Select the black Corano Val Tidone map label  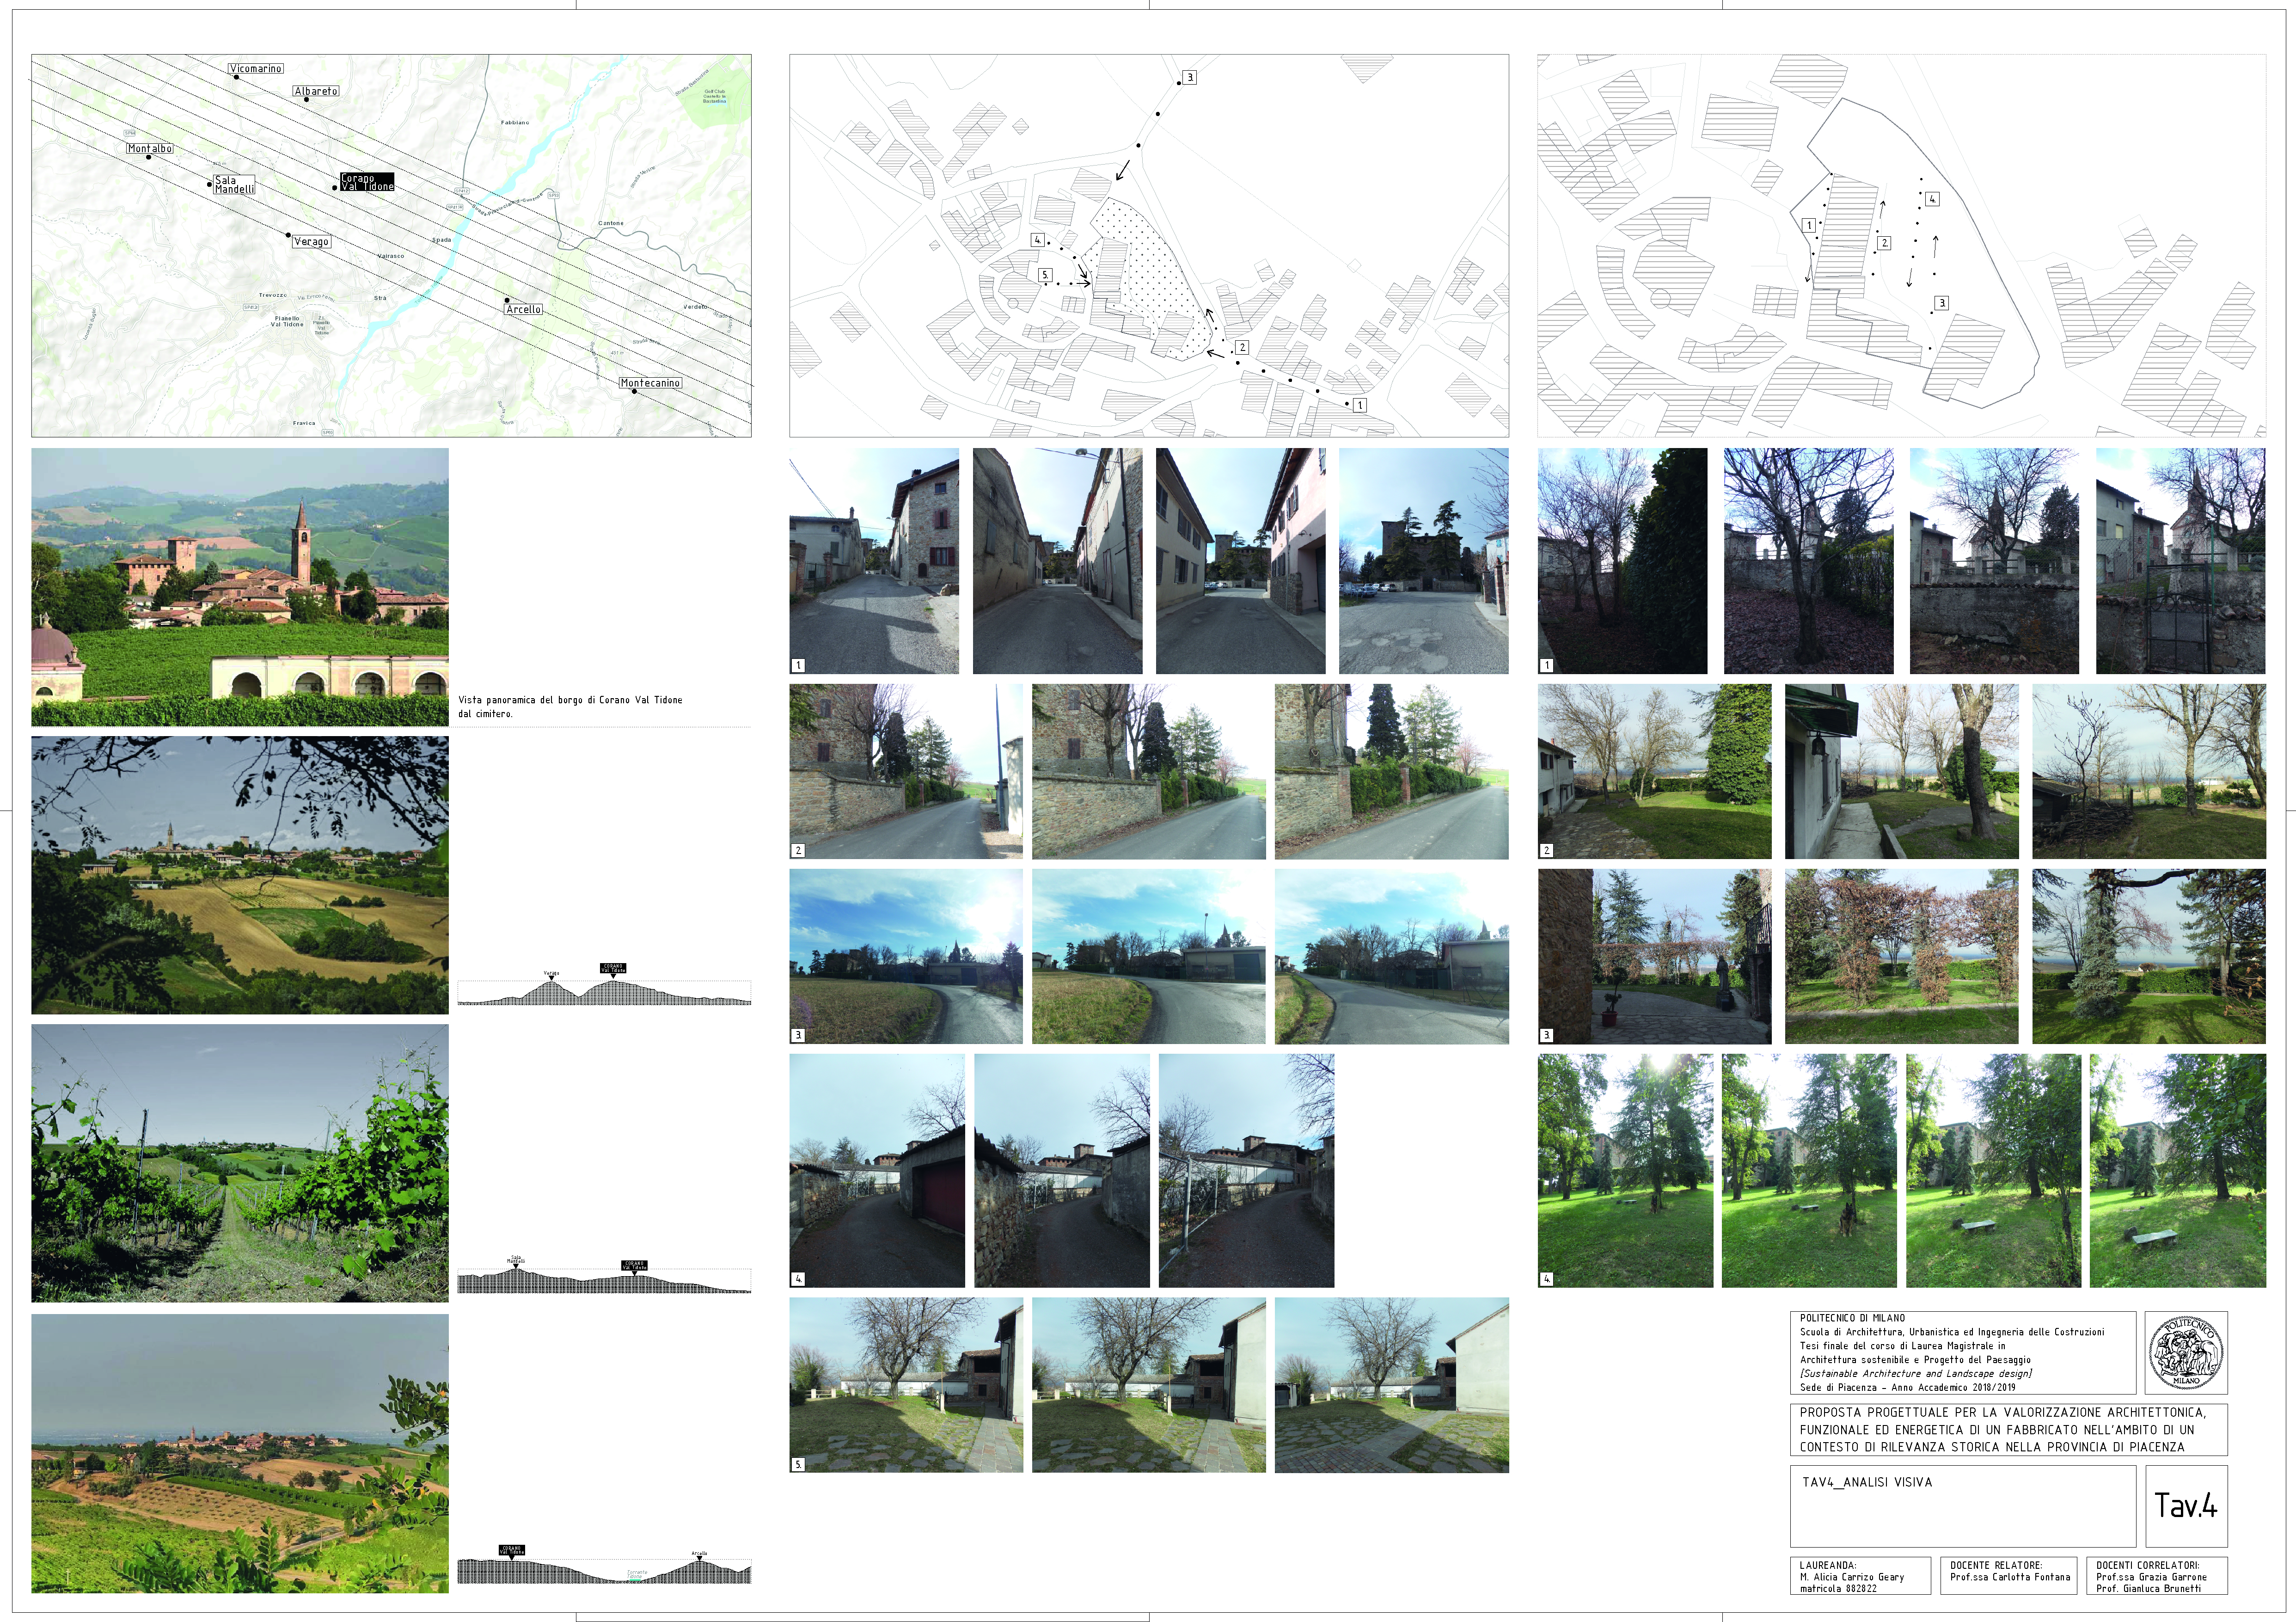(367, 182)
